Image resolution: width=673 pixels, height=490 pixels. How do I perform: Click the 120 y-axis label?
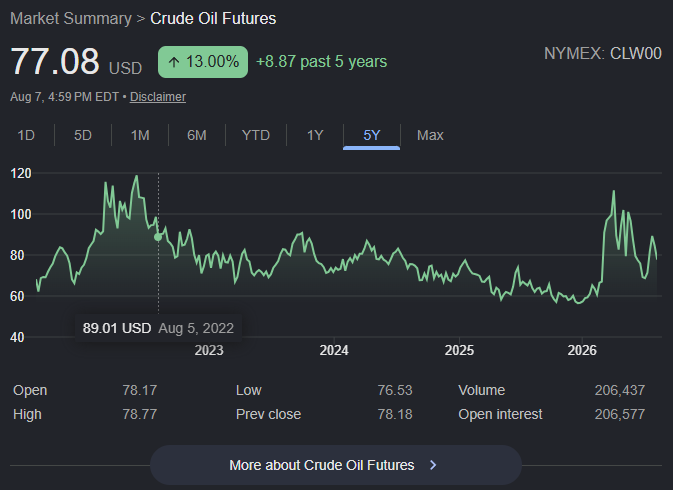(21, 174)
